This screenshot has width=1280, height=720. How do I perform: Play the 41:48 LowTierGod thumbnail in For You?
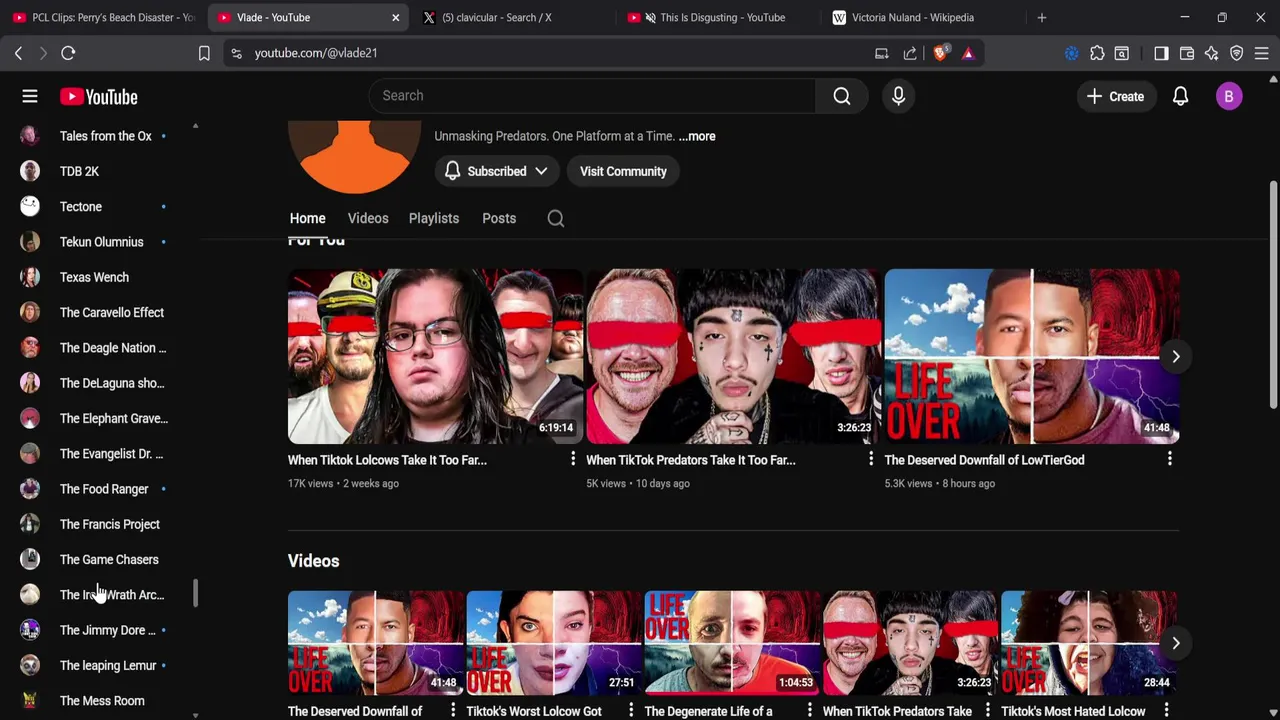(1032, 356)
